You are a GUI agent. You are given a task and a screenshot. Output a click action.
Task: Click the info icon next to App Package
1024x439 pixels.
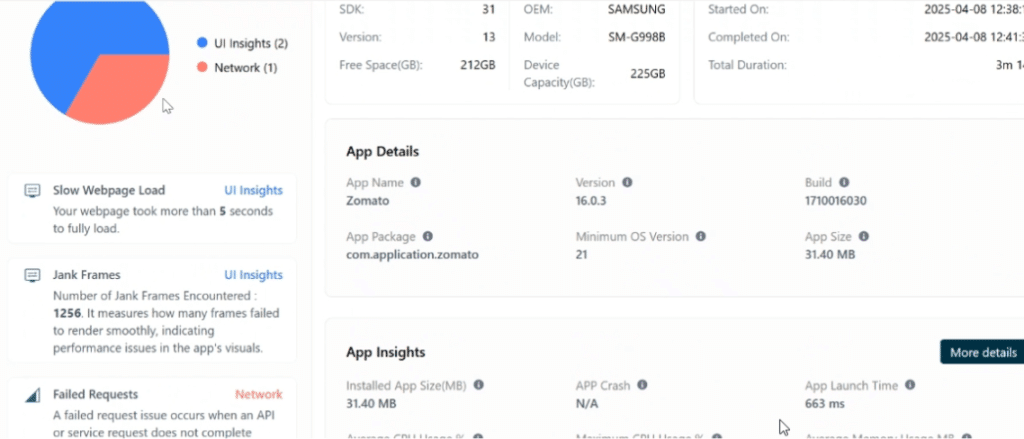[428, 236]
